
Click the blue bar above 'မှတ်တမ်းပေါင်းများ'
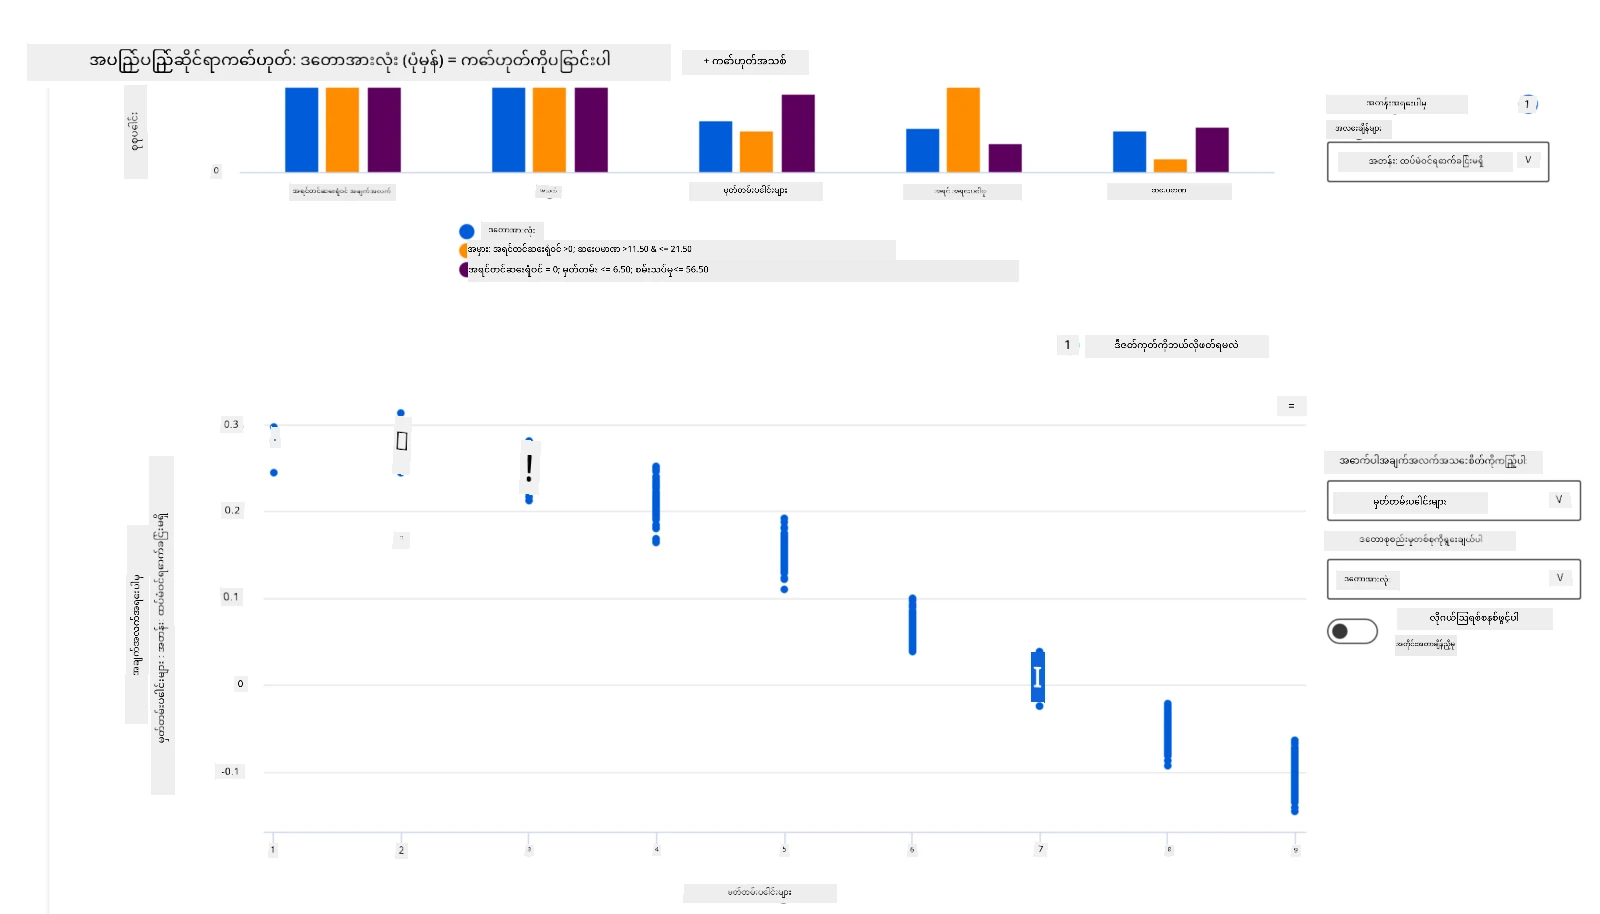click(715, 147)
